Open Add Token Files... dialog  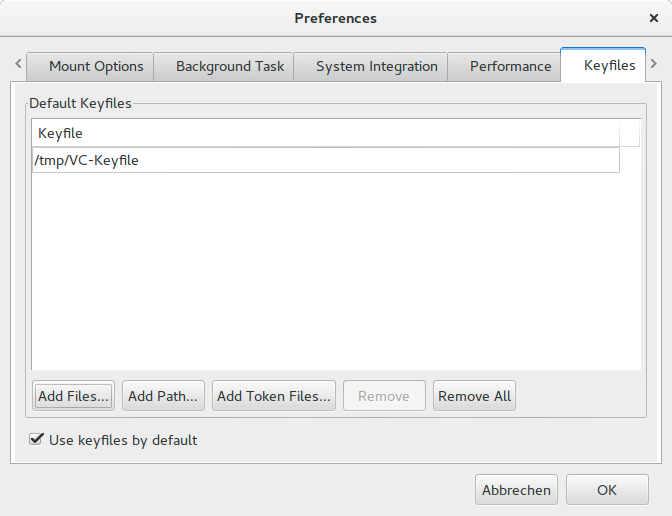coord(274,396)
